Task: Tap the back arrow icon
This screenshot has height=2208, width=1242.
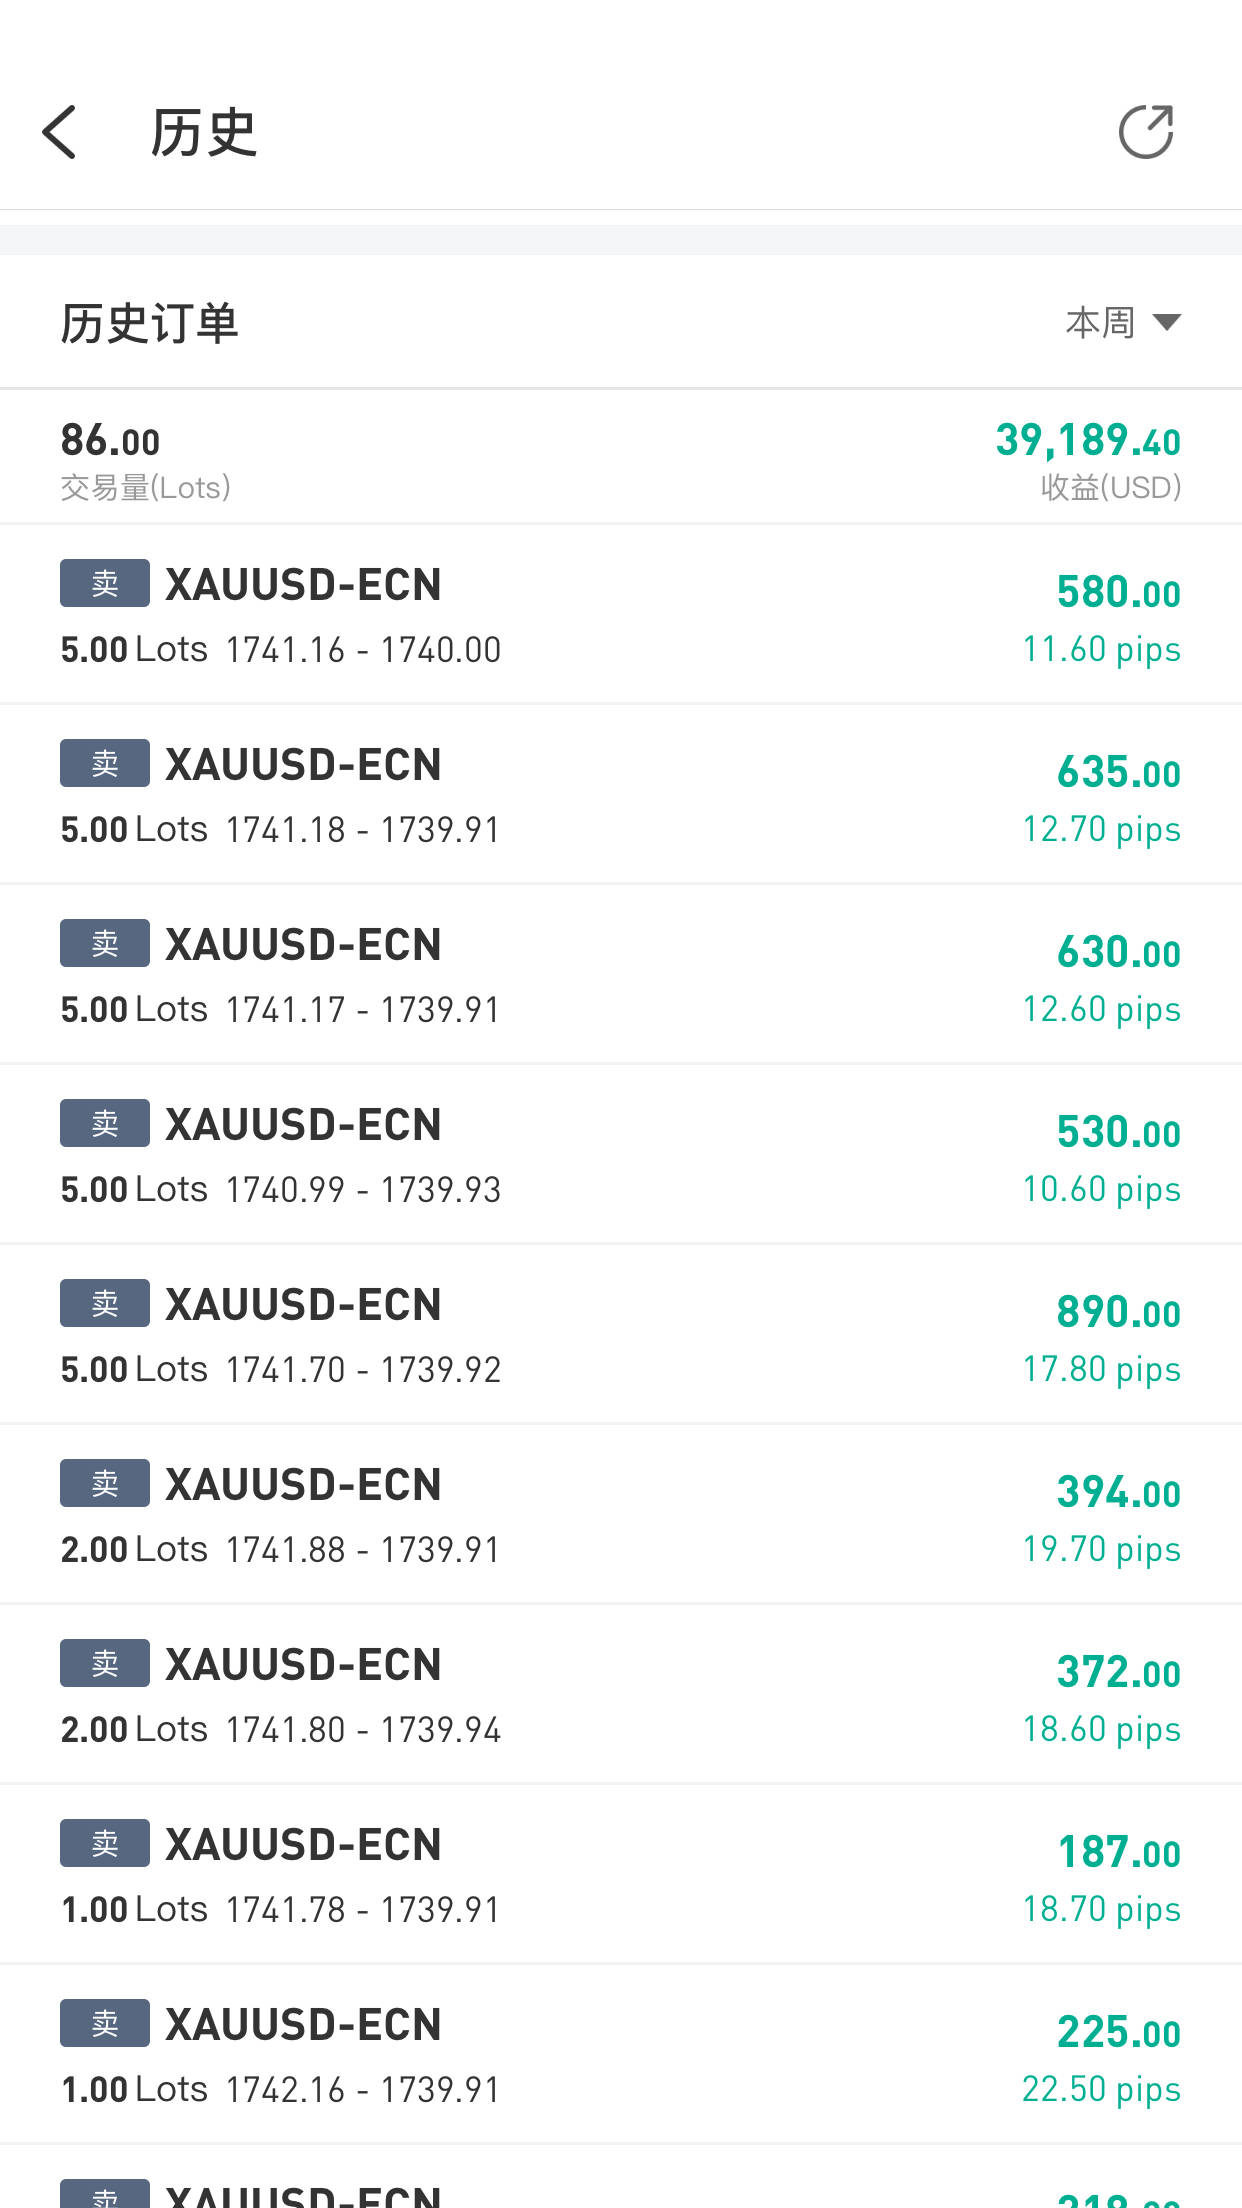Action: coord(60,132)
